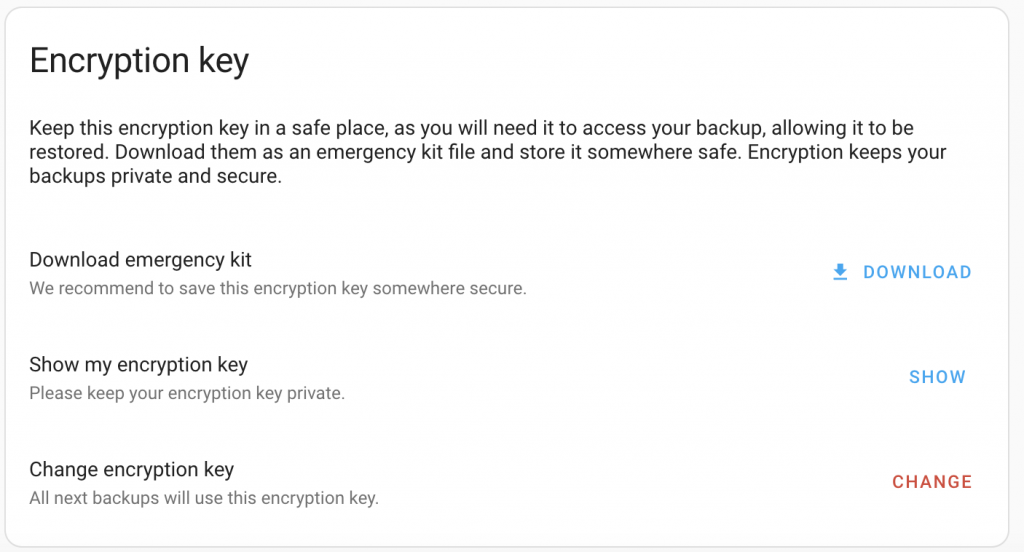The width and height of the screenshot is (1024, 552).
Task: Click the "Show my encryption key" row title
Action: click(x=138, y=364)
